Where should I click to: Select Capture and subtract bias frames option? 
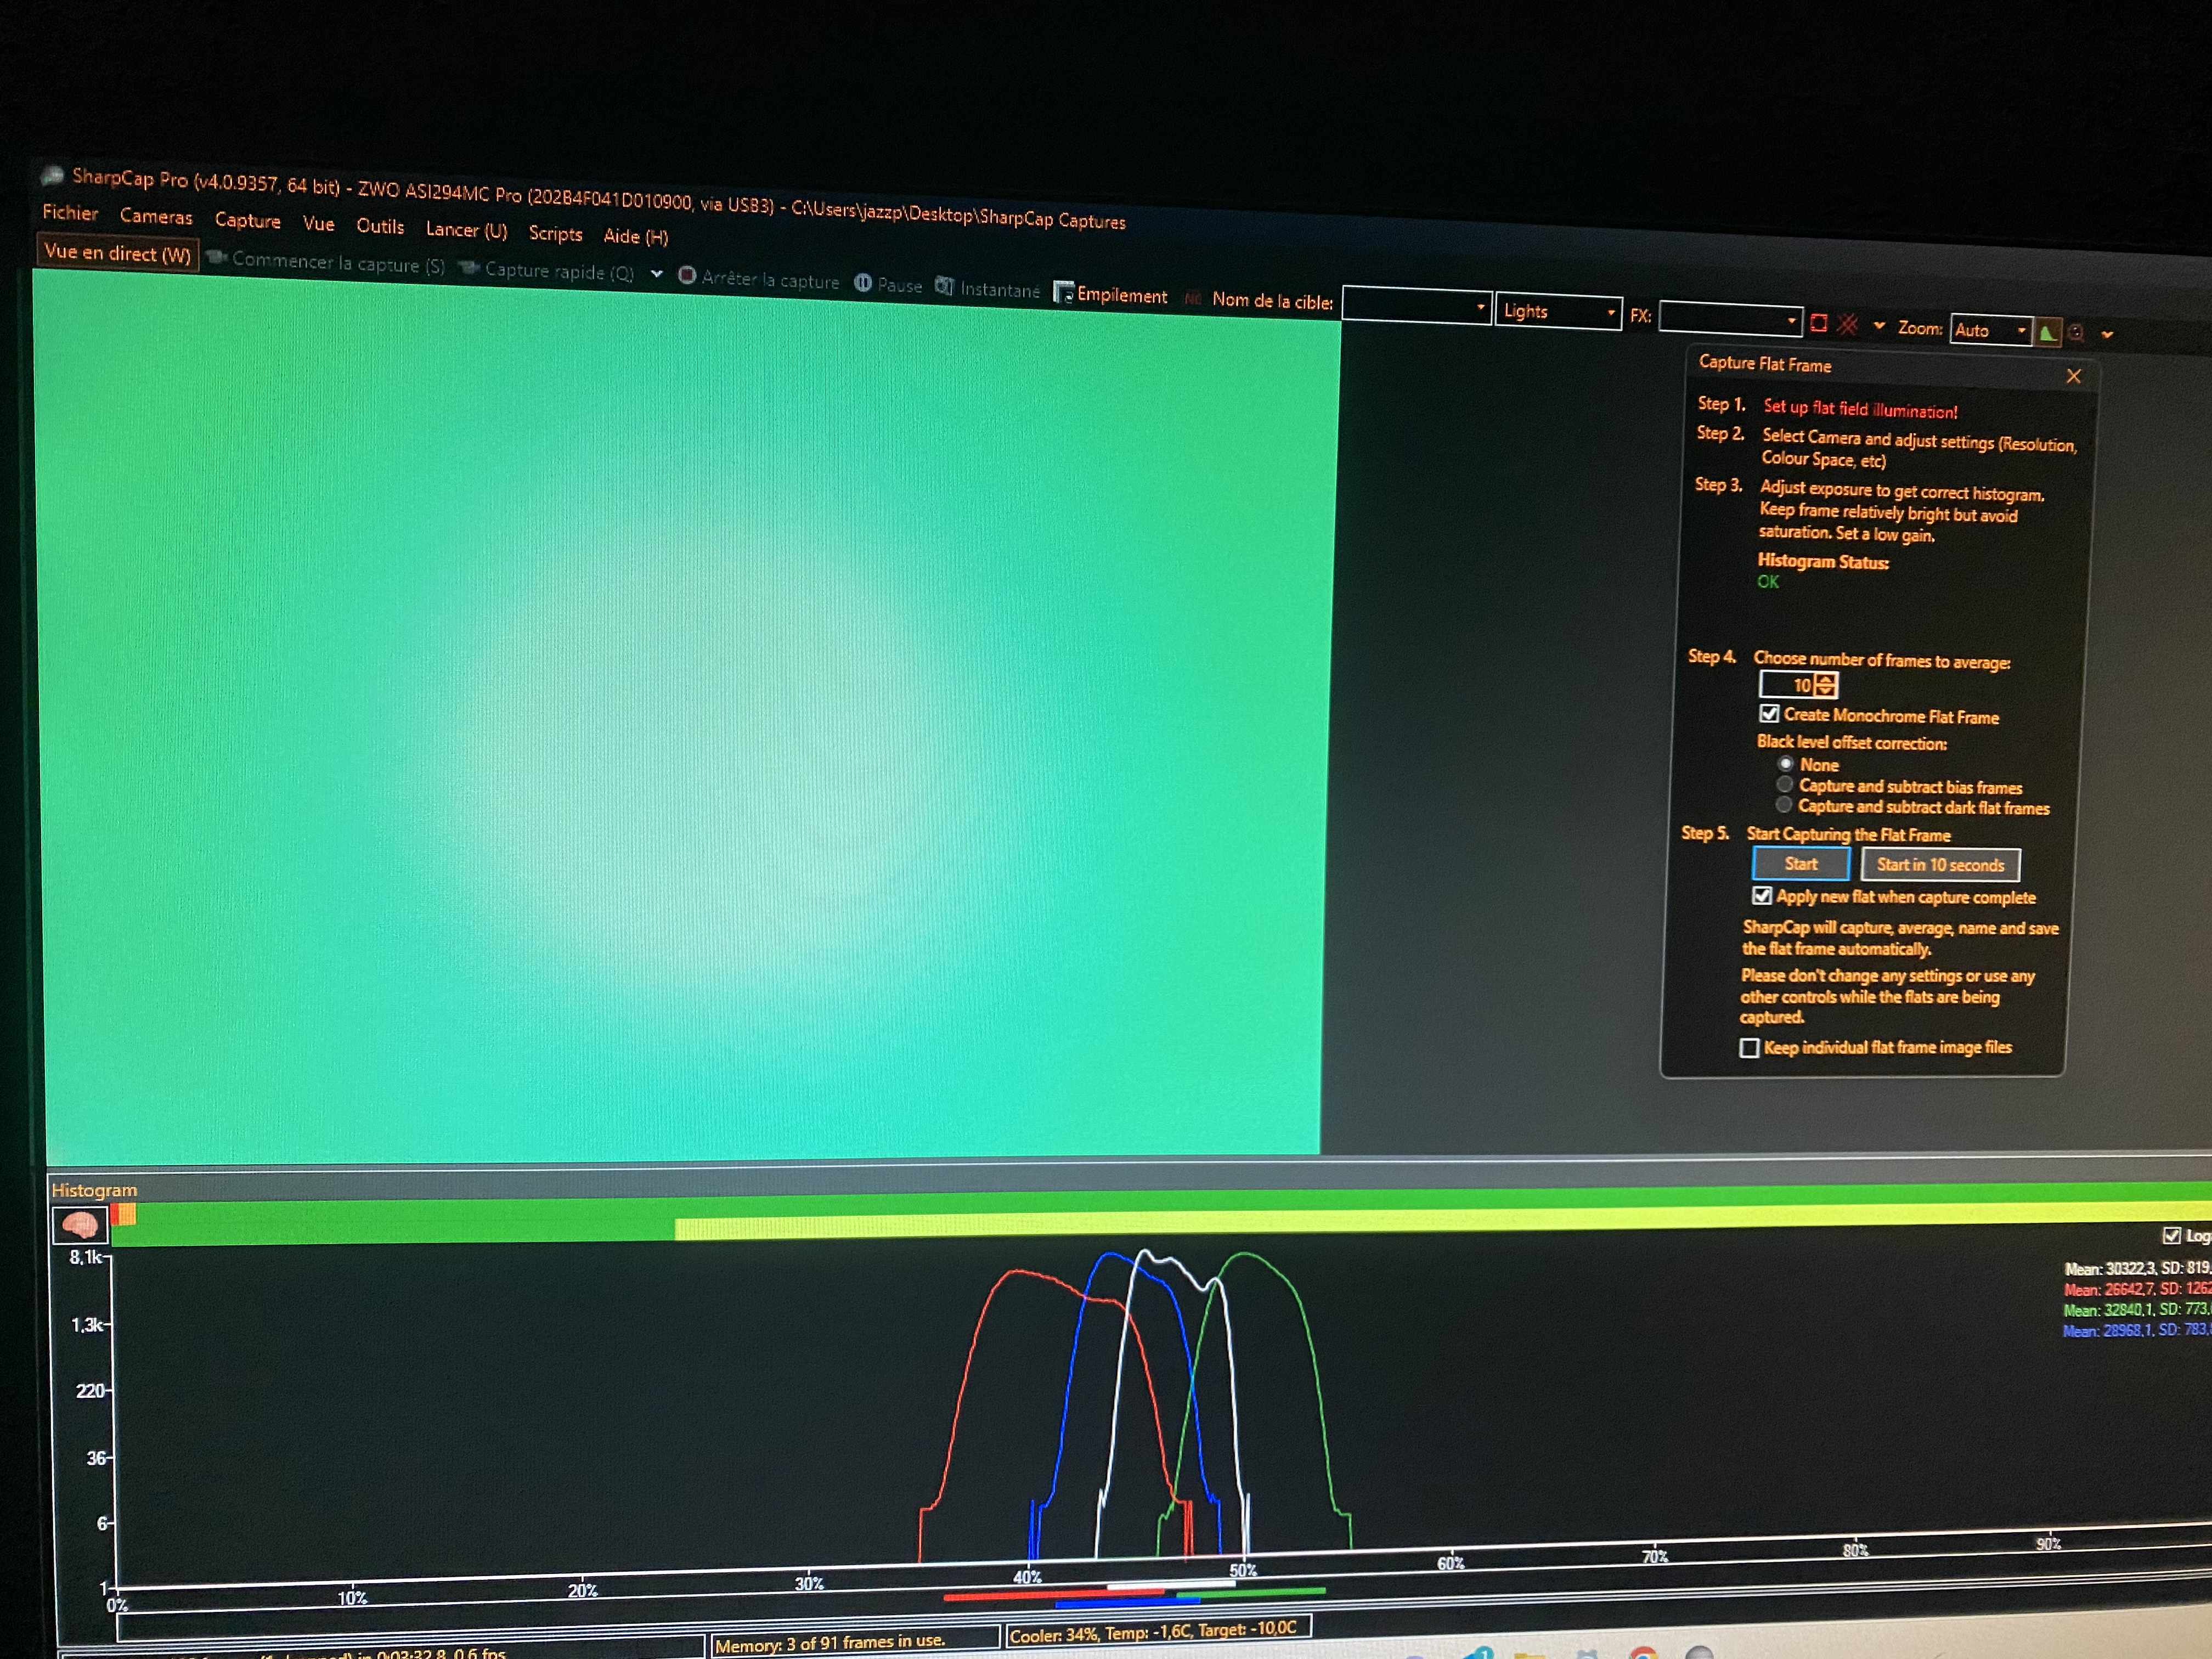click(x=1785, y=785)
